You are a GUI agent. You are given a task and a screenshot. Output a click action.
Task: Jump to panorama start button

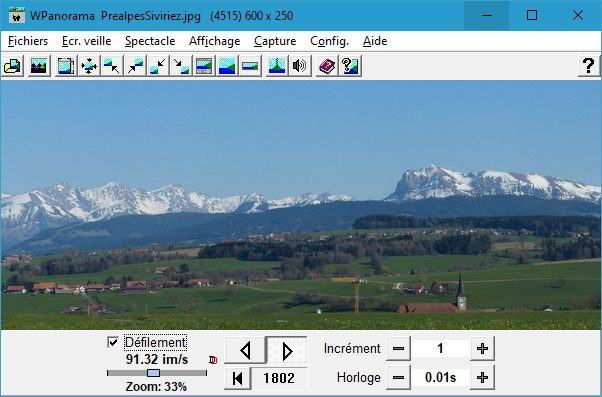point(238,378)
